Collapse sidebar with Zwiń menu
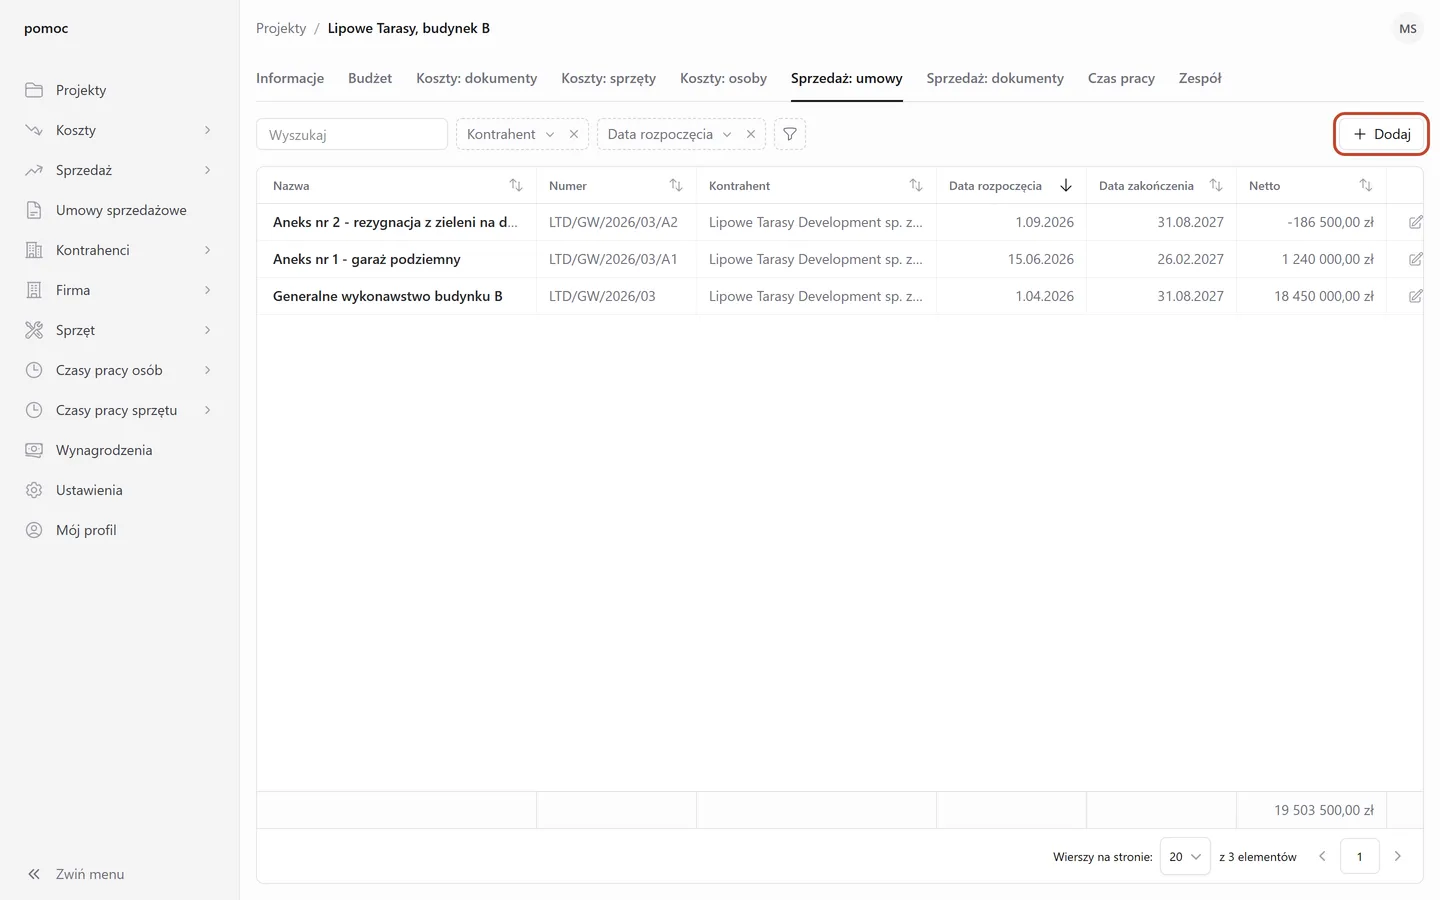 pos(76,874)
